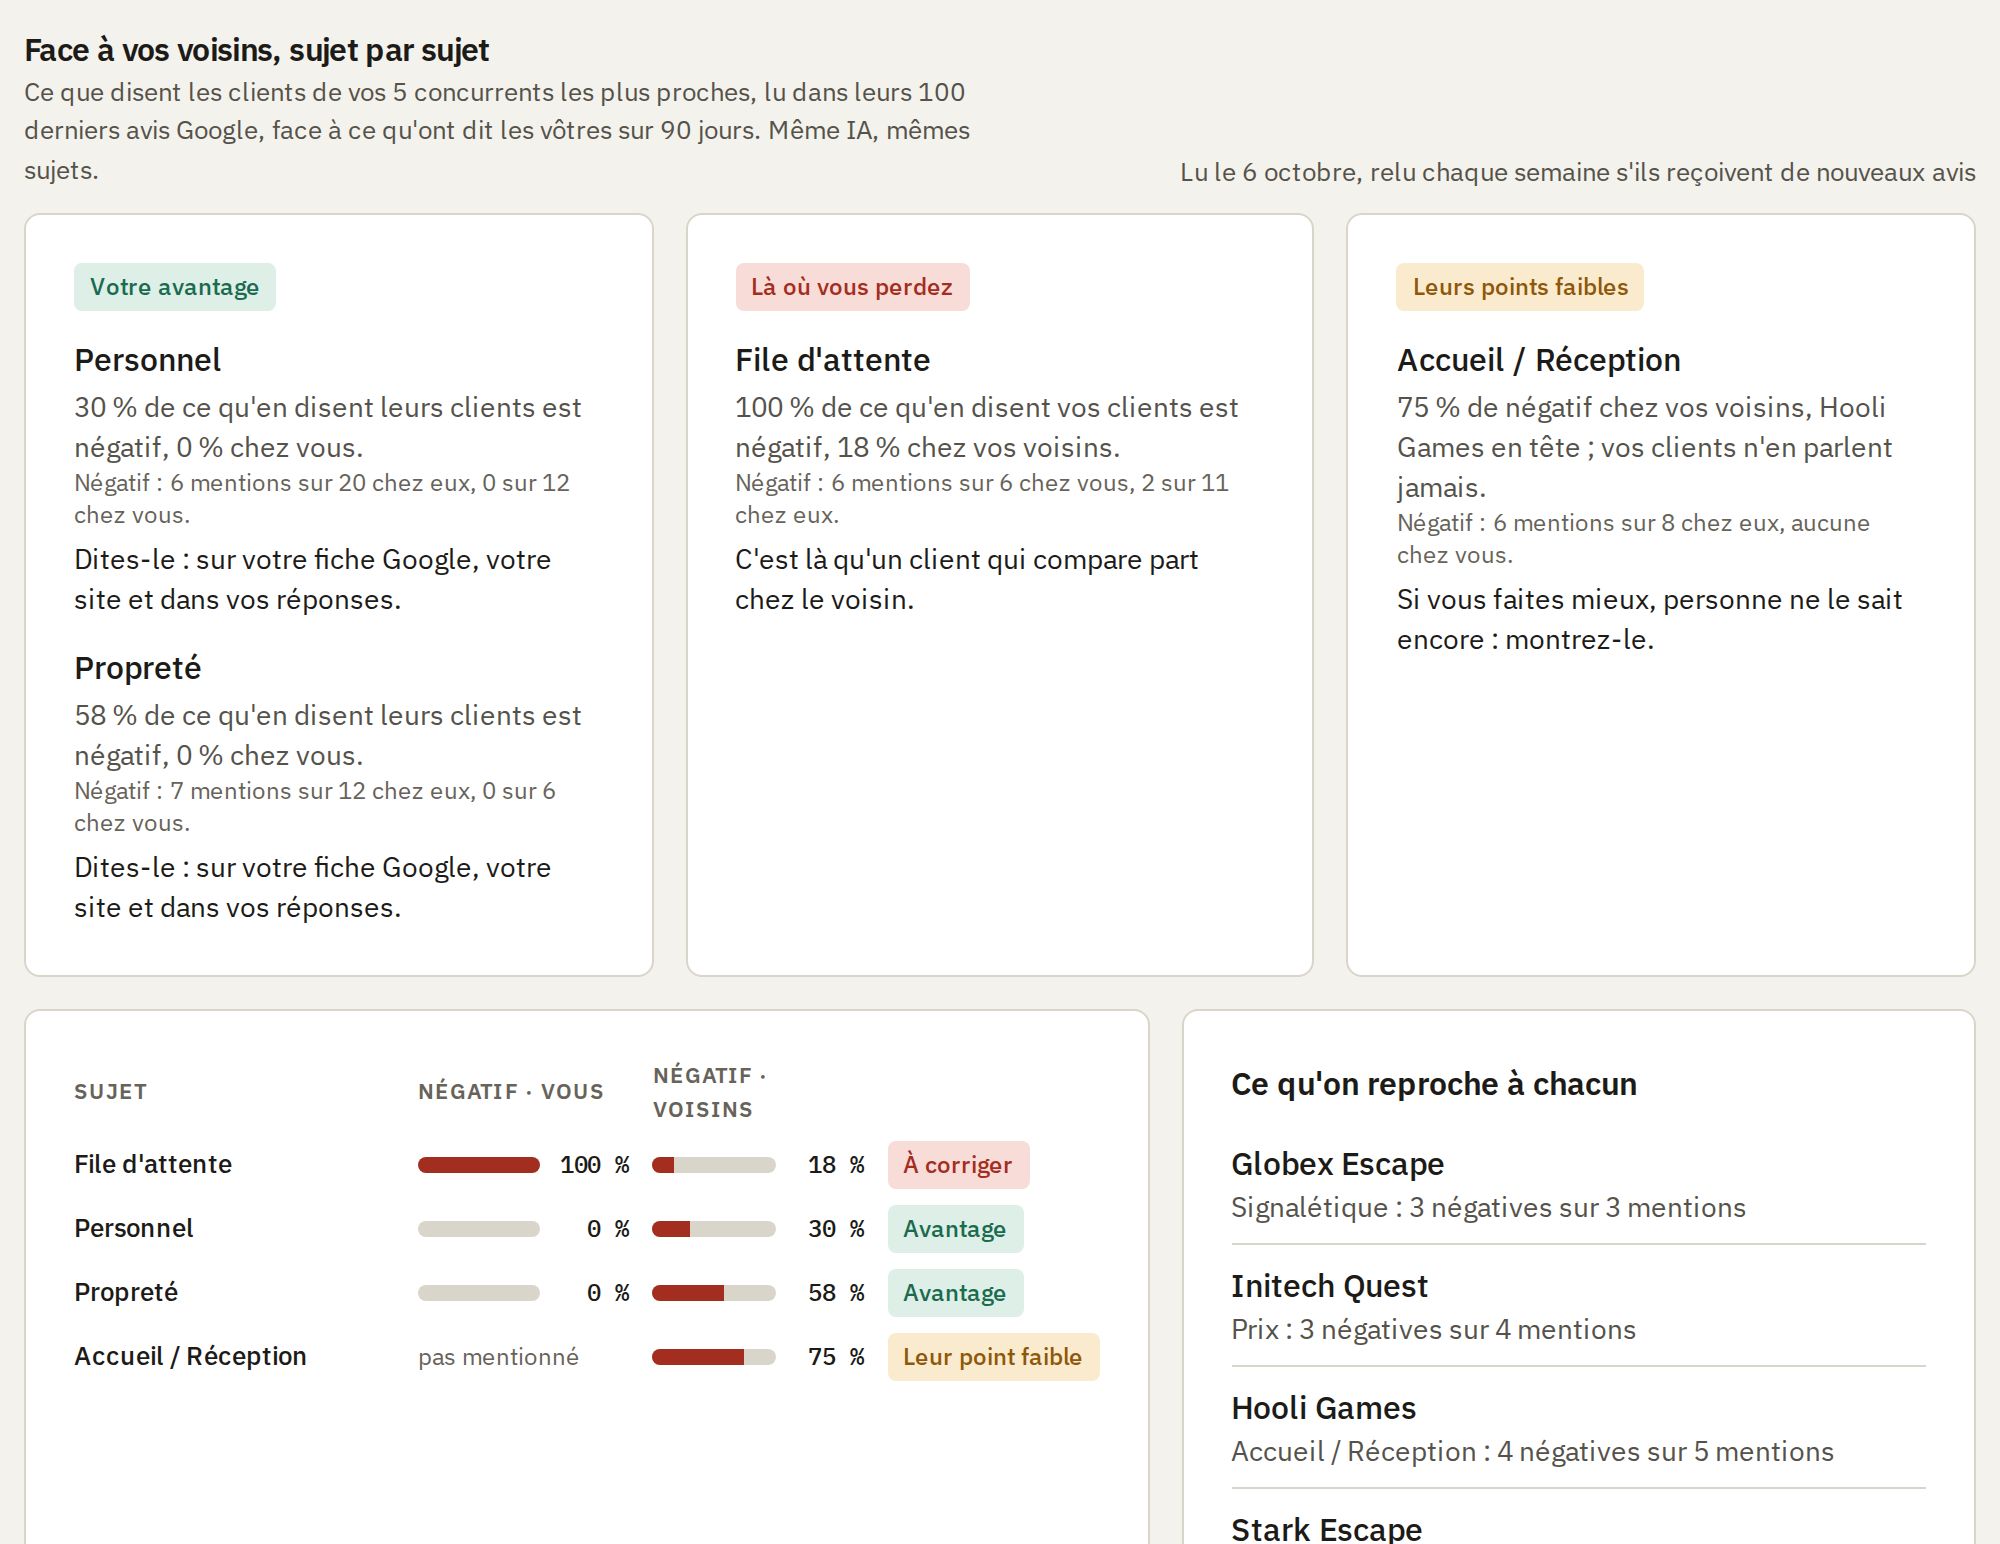The image size is (2000, 1544).
Task: Click the 'Avantage' tag in Propreté row
Action: coord(955,1293)
